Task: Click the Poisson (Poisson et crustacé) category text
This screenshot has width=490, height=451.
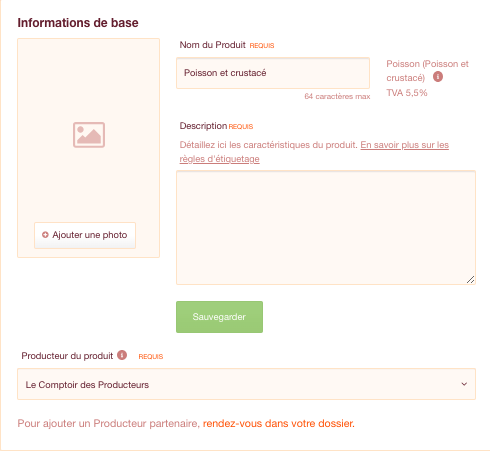Action: pos(427,71)
